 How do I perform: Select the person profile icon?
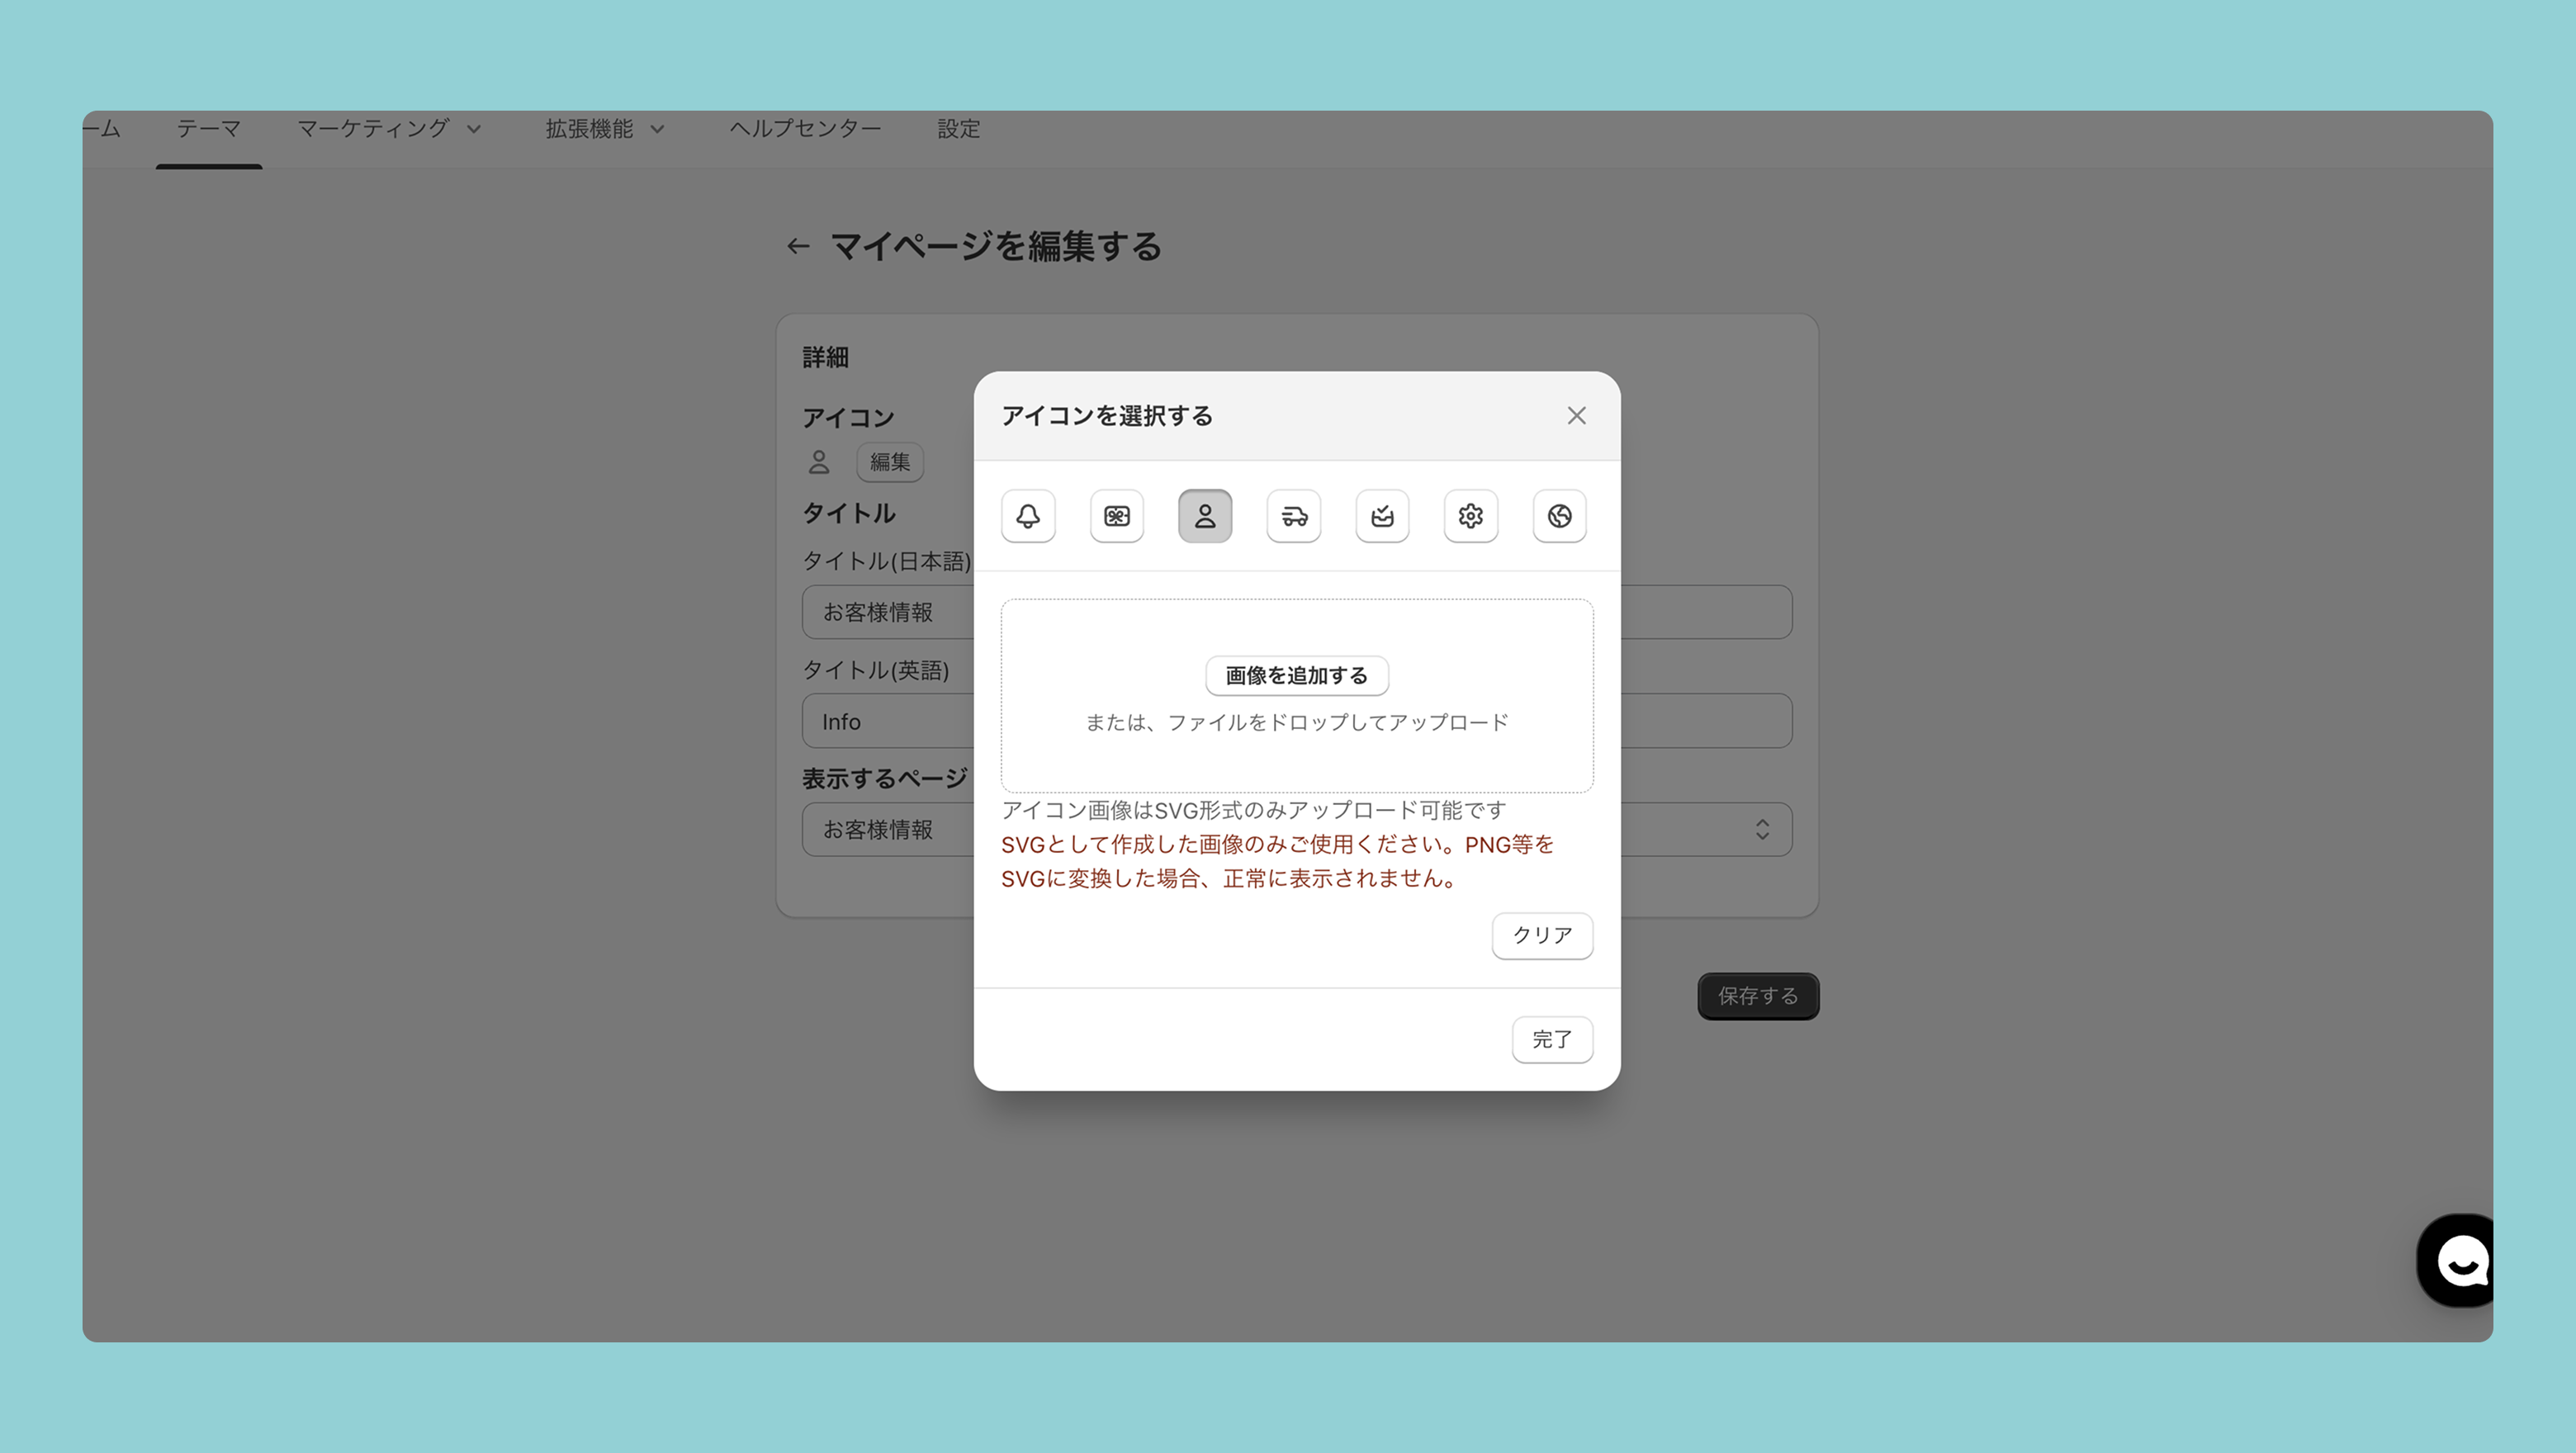(x=1205, y=516)
